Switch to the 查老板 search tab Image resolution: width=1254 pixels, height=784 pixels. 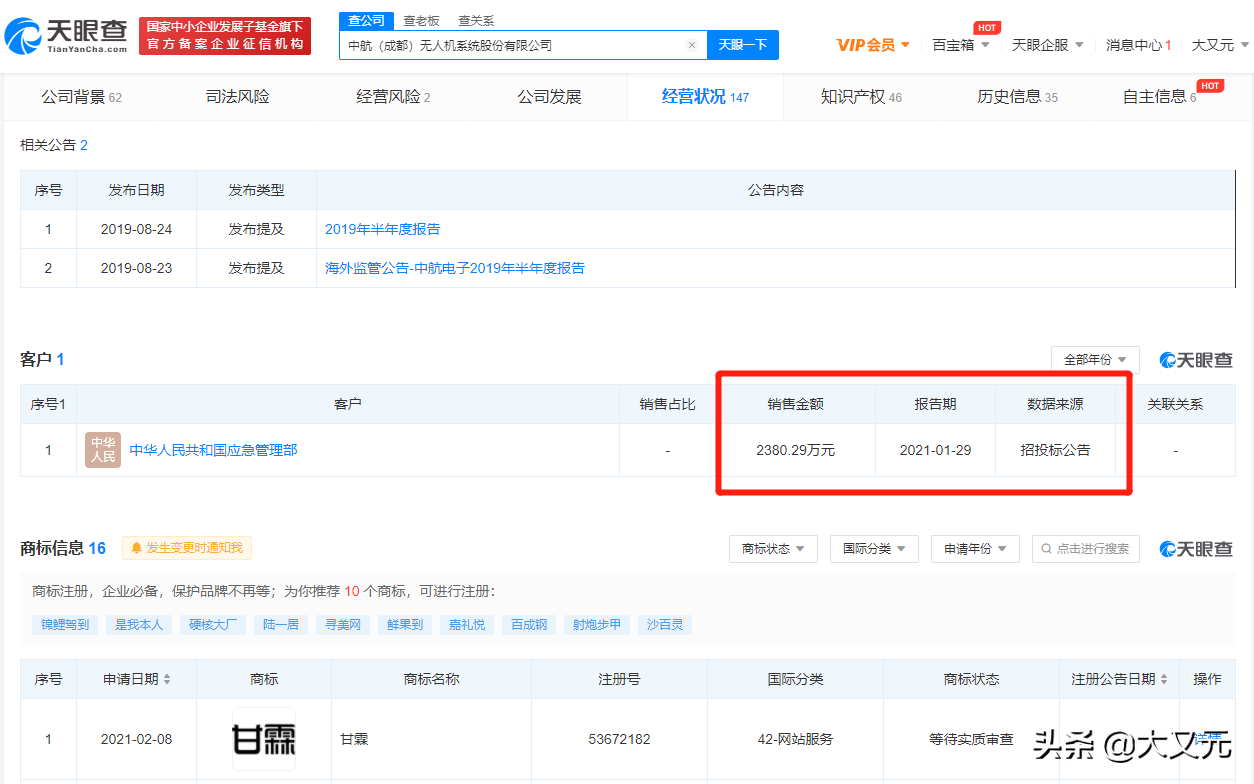421,19
